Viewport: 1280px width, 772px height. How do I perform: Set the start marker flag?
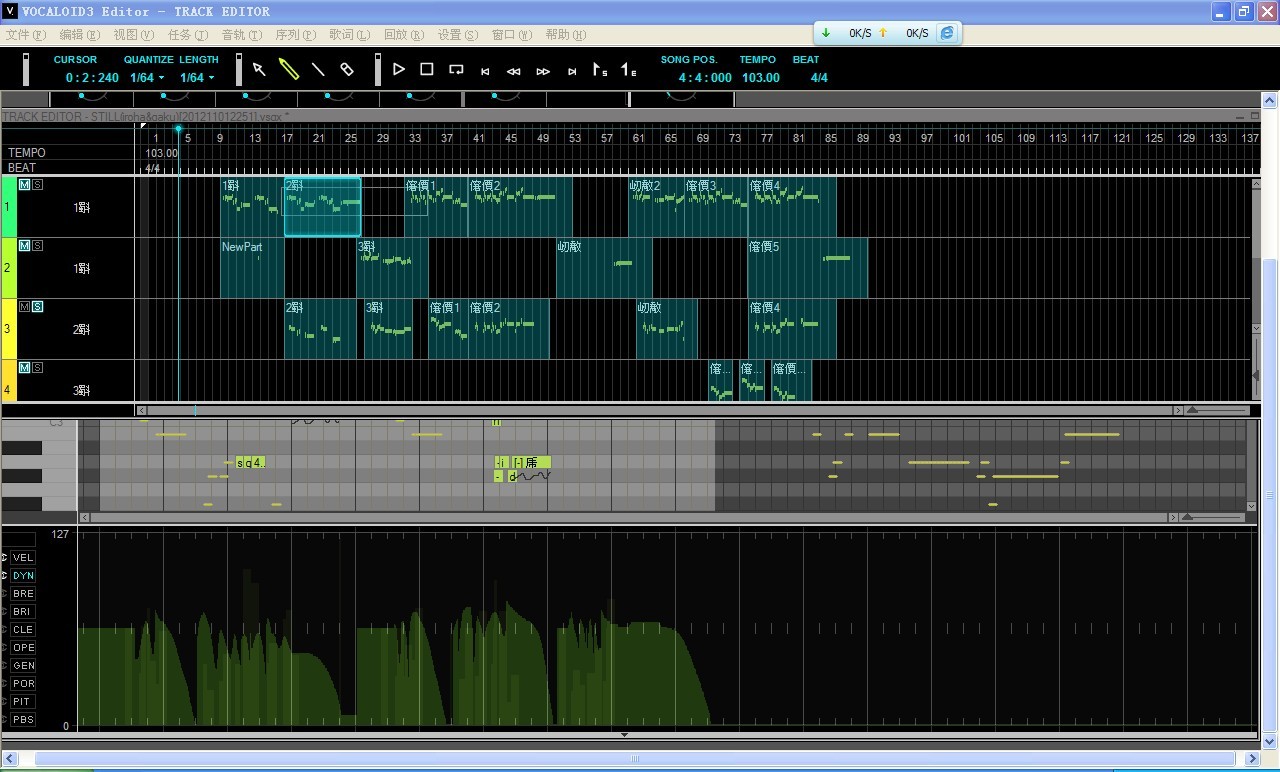(x=600, y=69)
